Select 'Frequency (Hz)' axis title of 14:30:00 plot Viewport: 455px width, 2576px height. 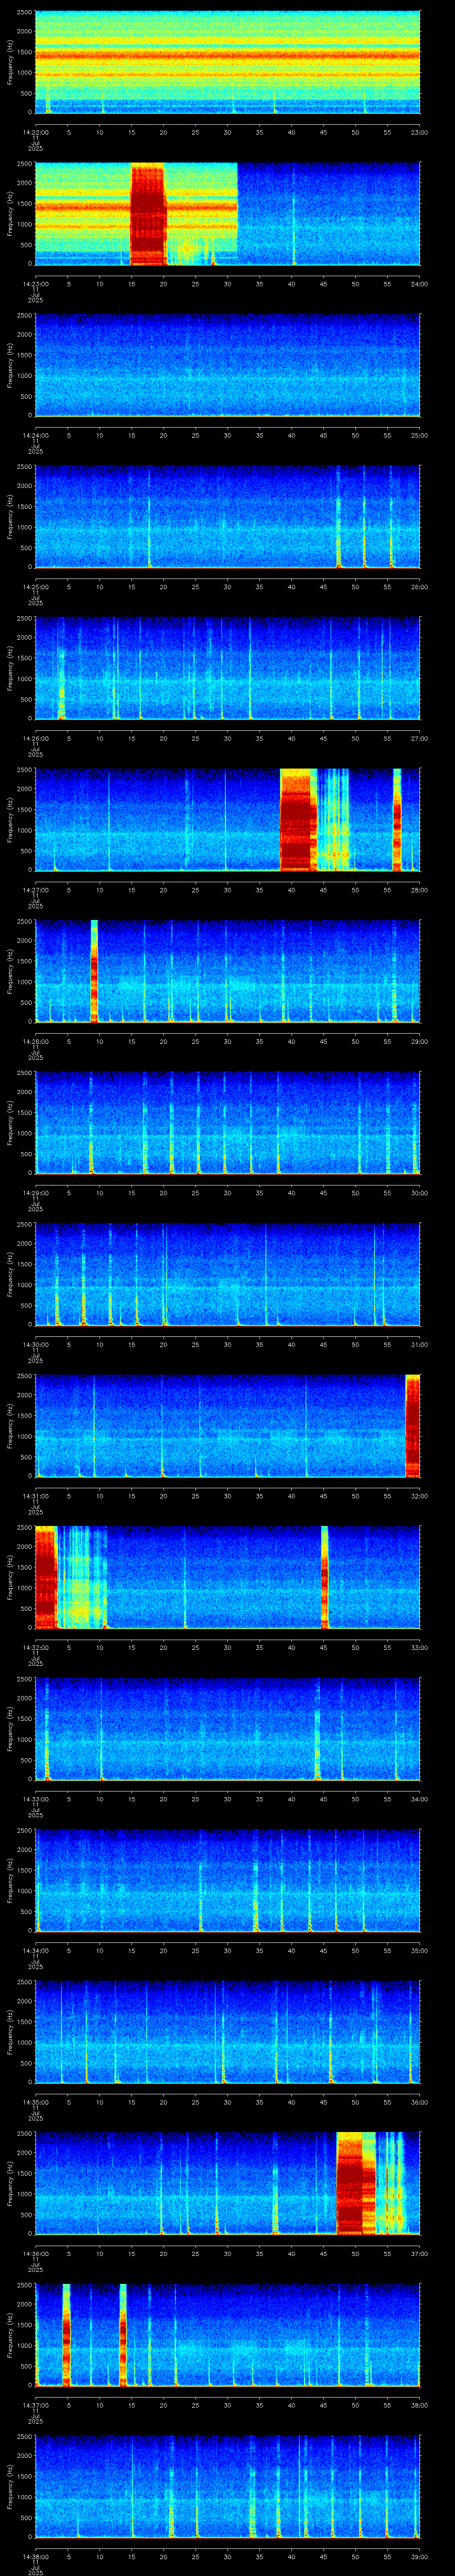(x=10, y=1274)
